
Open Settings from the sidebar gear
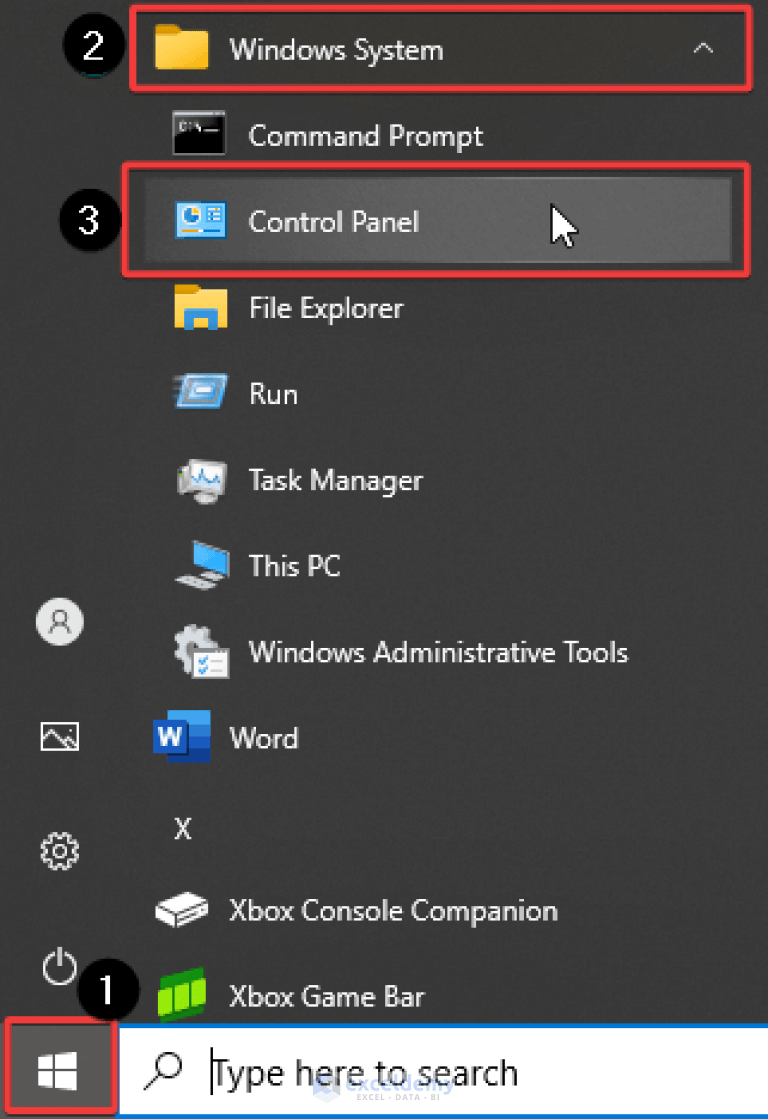(x=59, y=852)
